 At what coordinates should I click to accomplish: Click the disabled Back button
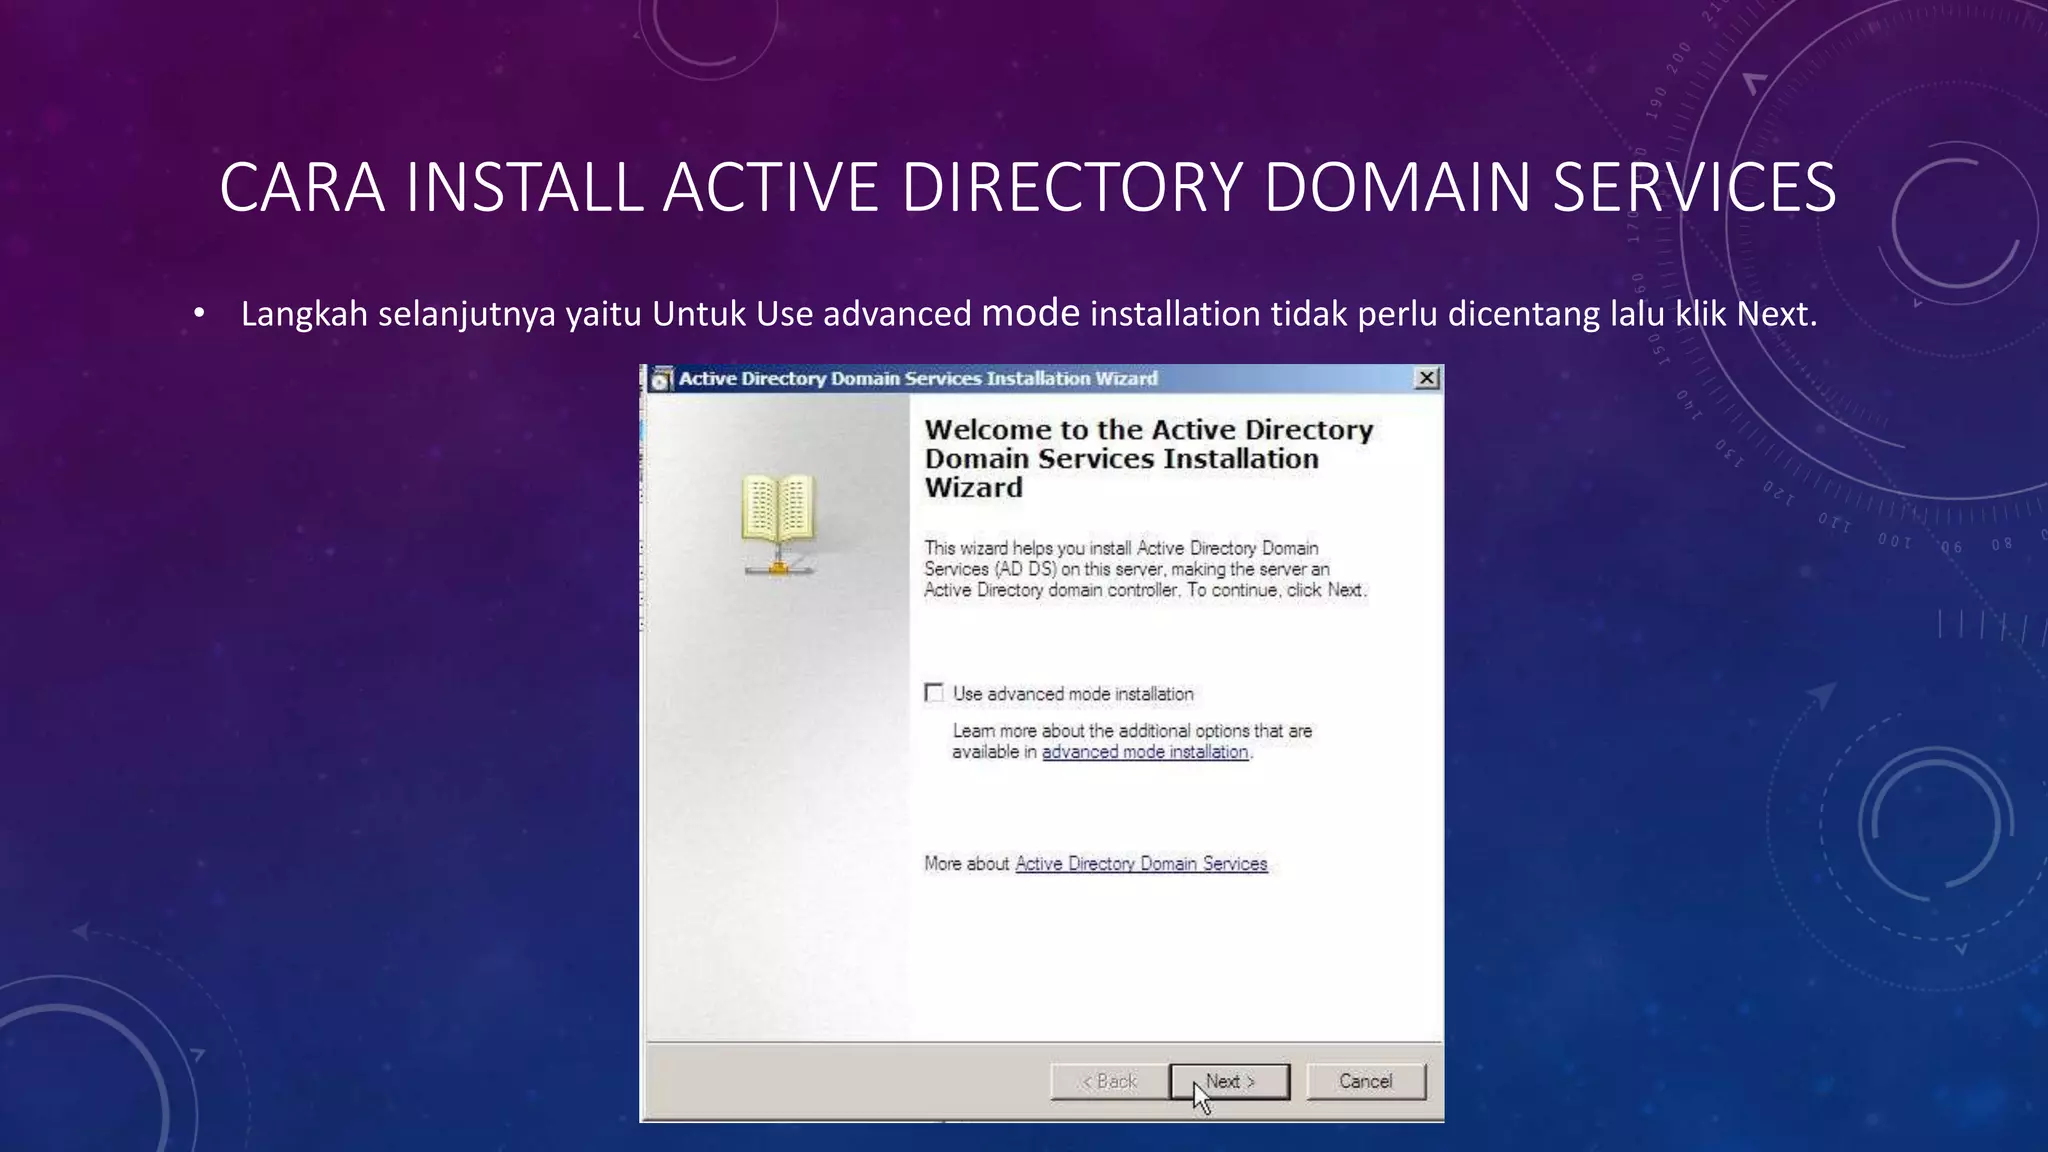(1110, 1081)
